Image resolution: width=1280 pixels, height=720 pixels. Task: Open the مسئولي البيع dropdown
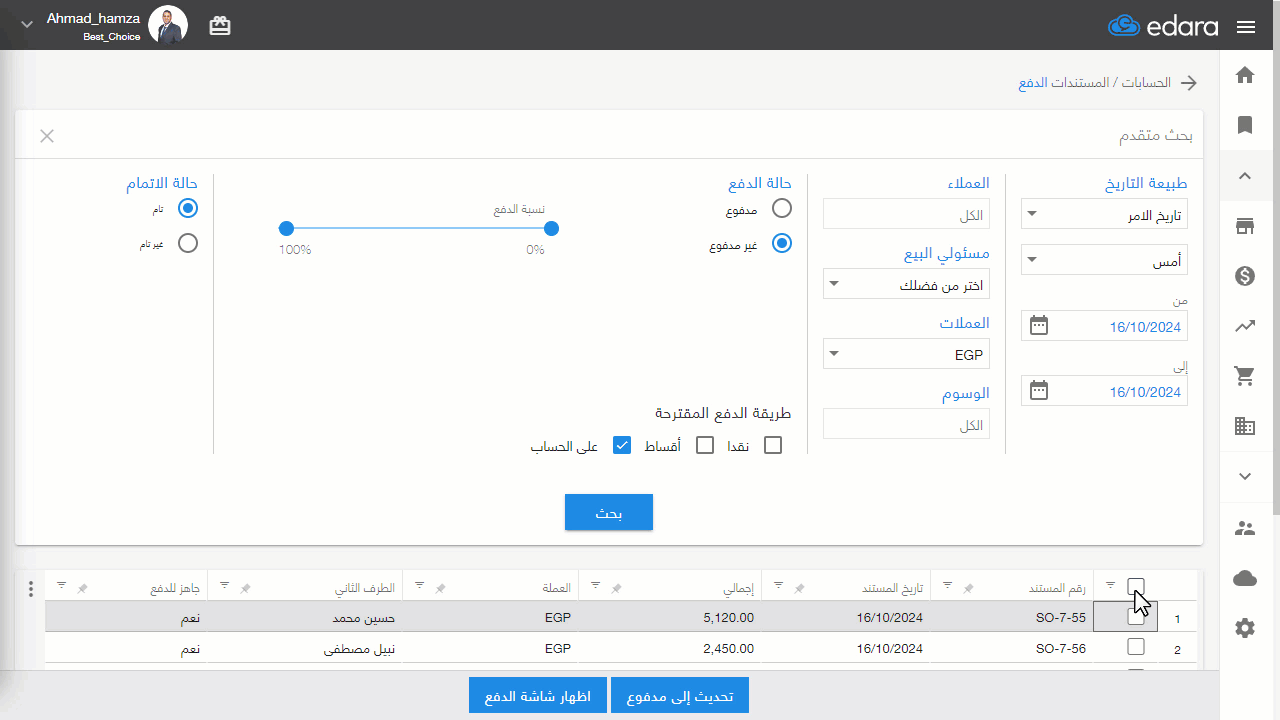906,284
